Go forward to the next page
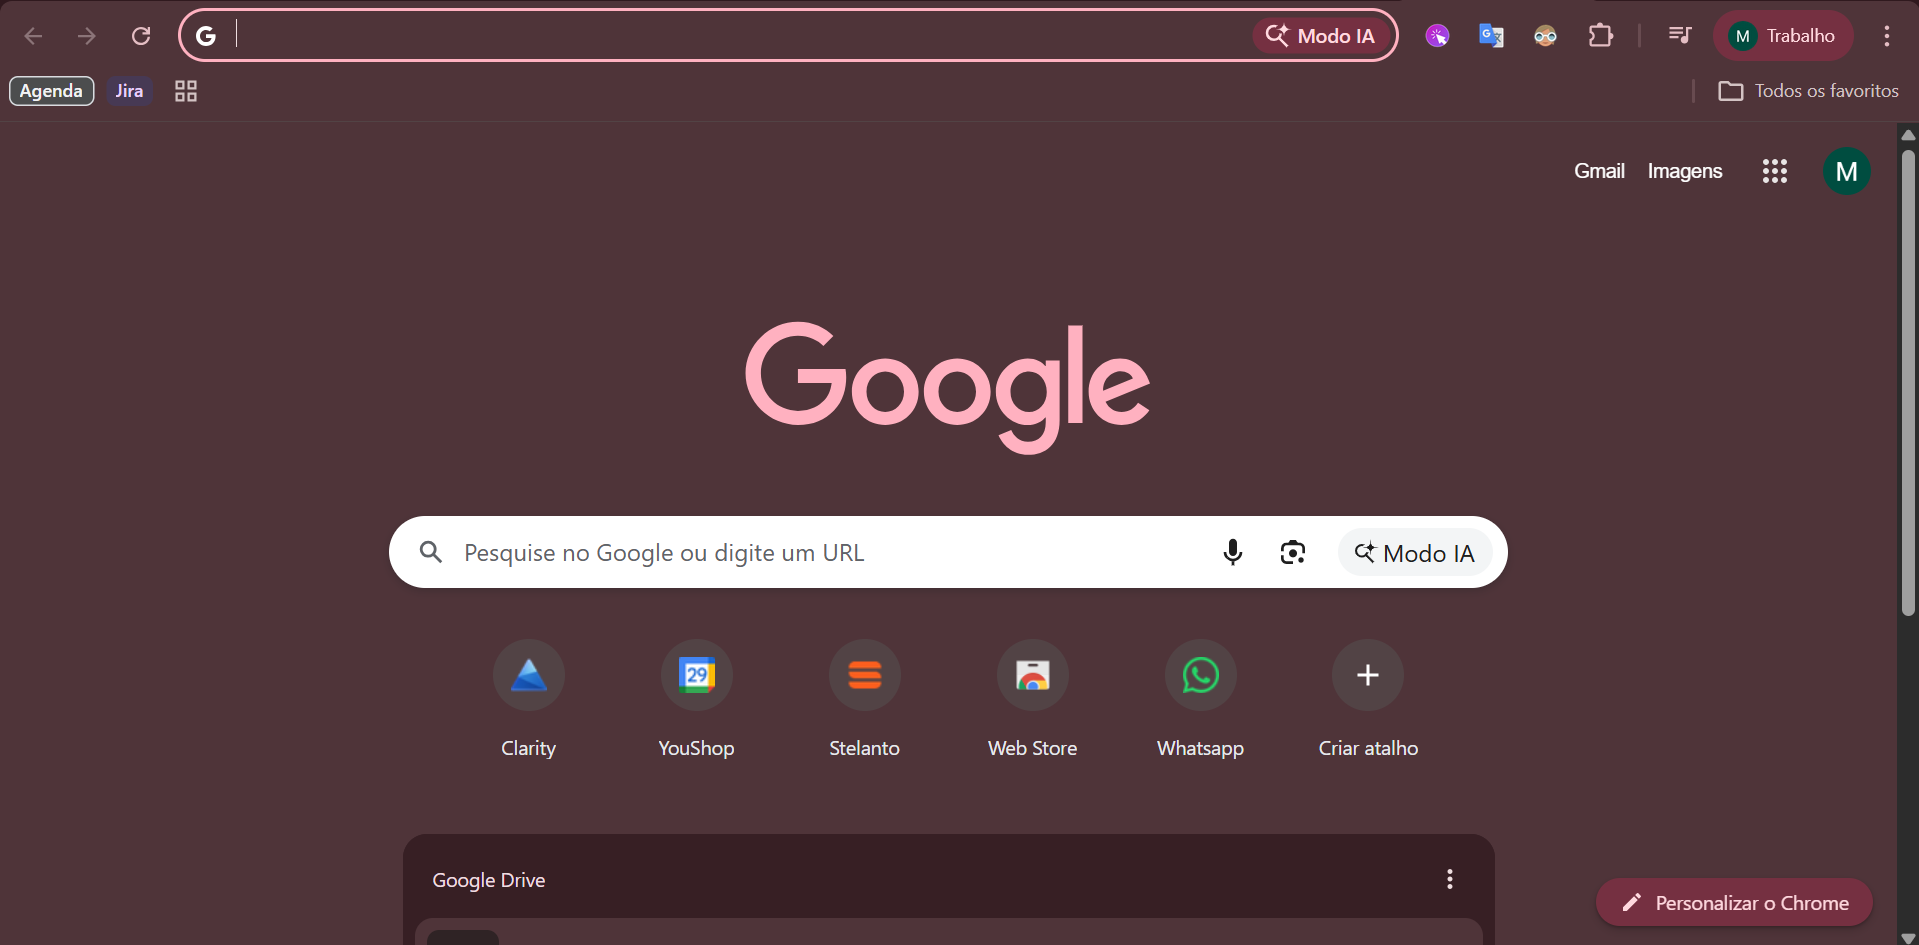 click(87, 36)
